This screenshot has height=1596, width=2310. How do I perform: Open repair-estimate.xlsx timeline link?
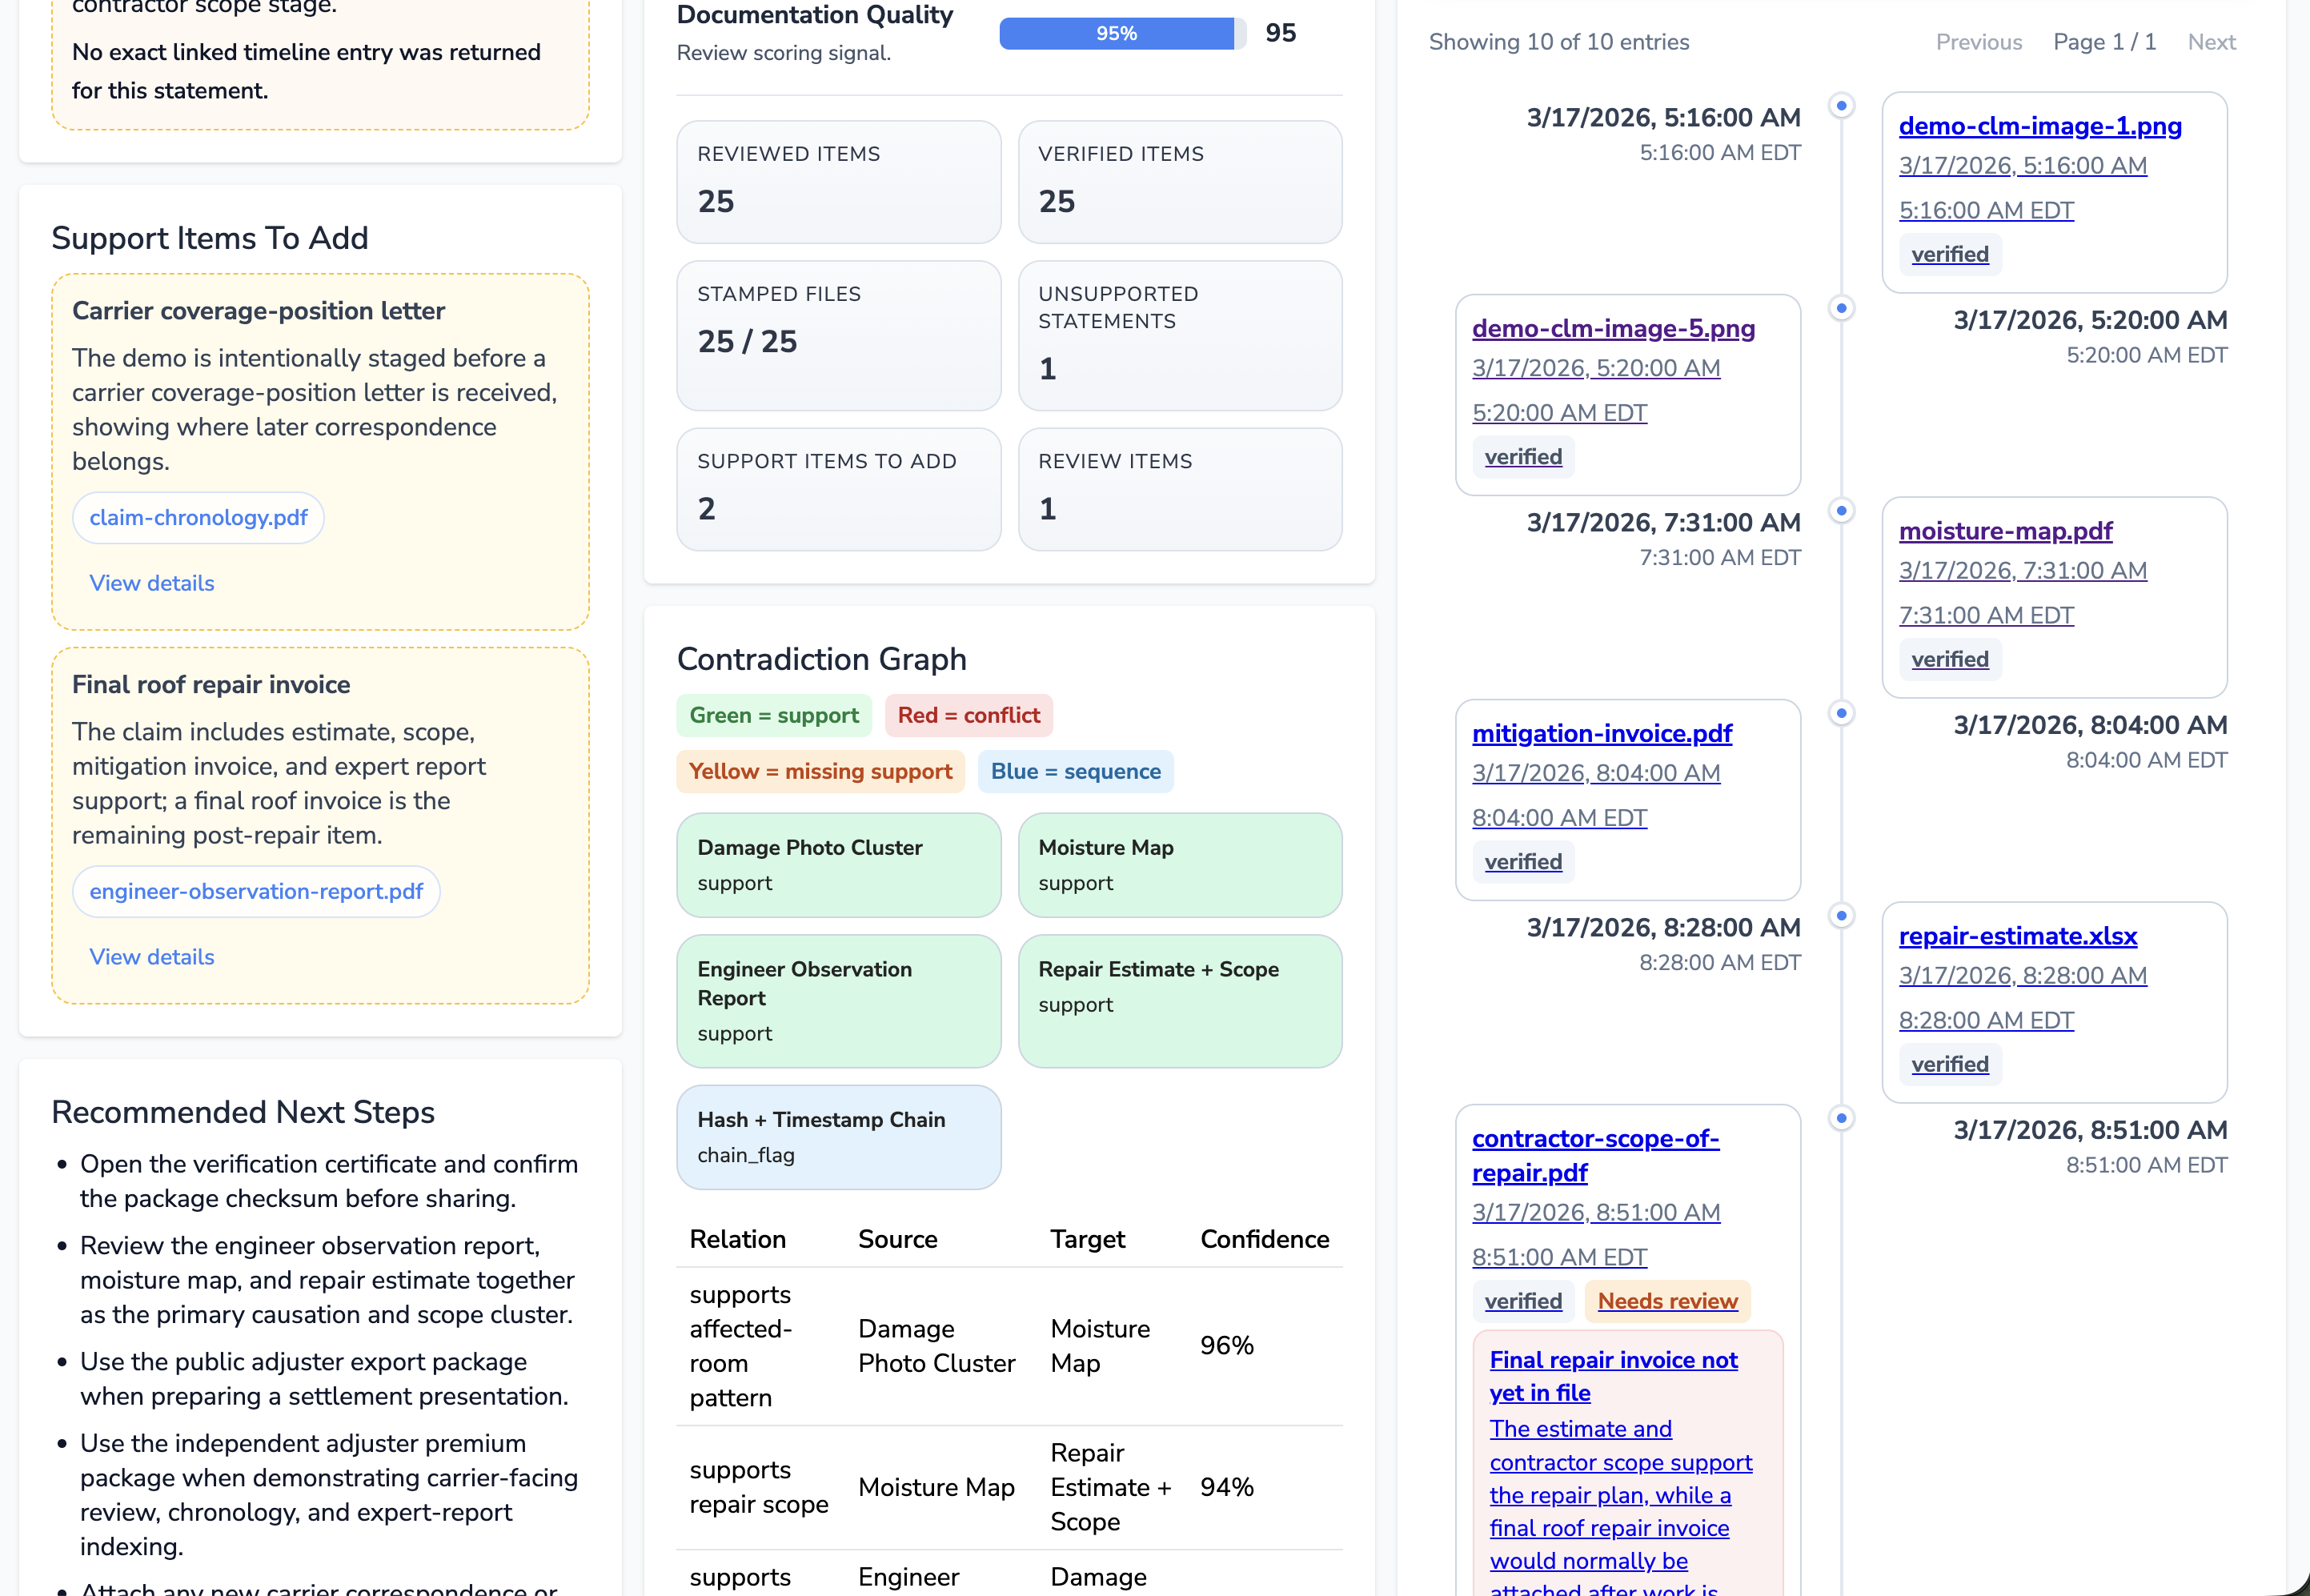2018,936
